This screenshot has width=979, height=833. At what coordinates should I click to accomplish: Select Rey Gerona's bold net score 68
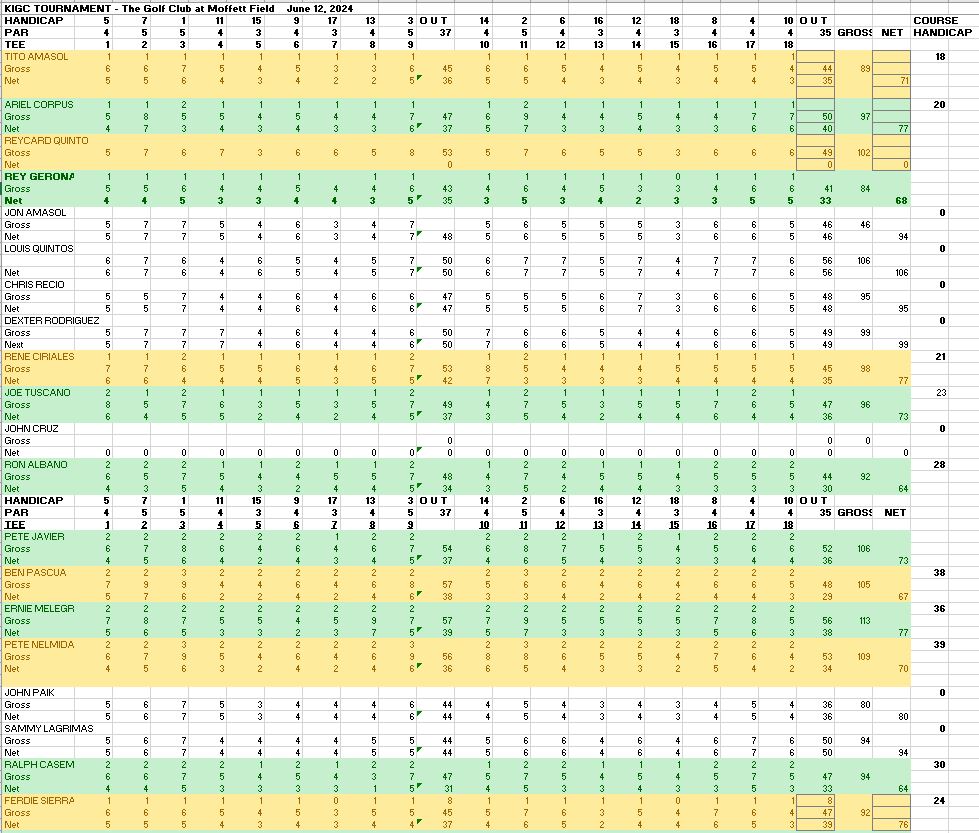point(901,201)
